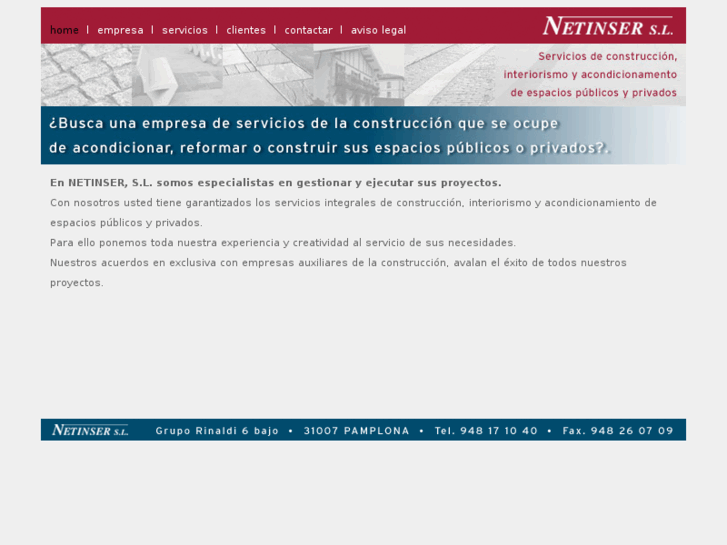Click headline line 'de acondicionar, reformar o construir'
Screen dimensions: 727x545
(x=194, y=148)
